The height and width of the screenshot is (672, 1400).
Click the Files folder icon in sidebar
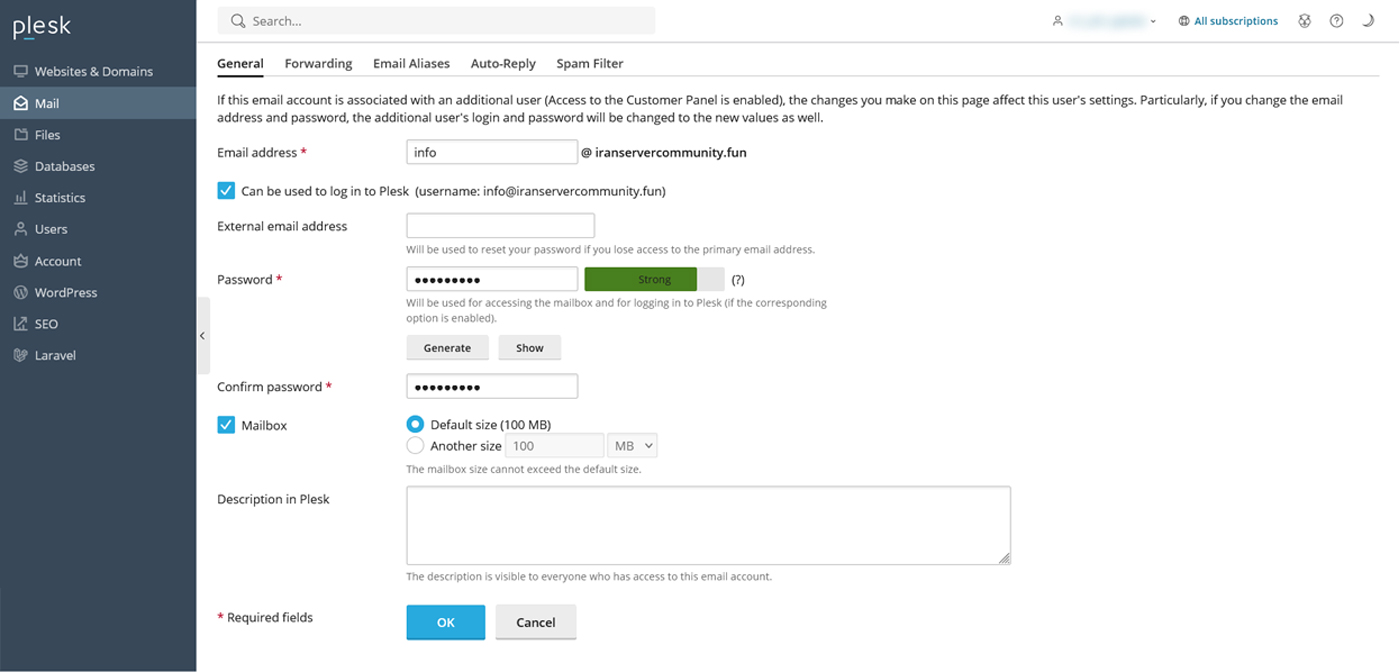[x=20, y=135]
